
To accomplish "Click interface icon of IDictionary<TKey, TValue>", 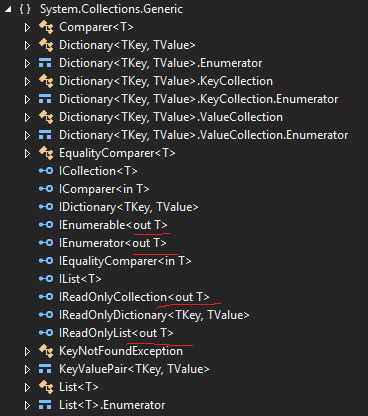I will pos(46,207).
